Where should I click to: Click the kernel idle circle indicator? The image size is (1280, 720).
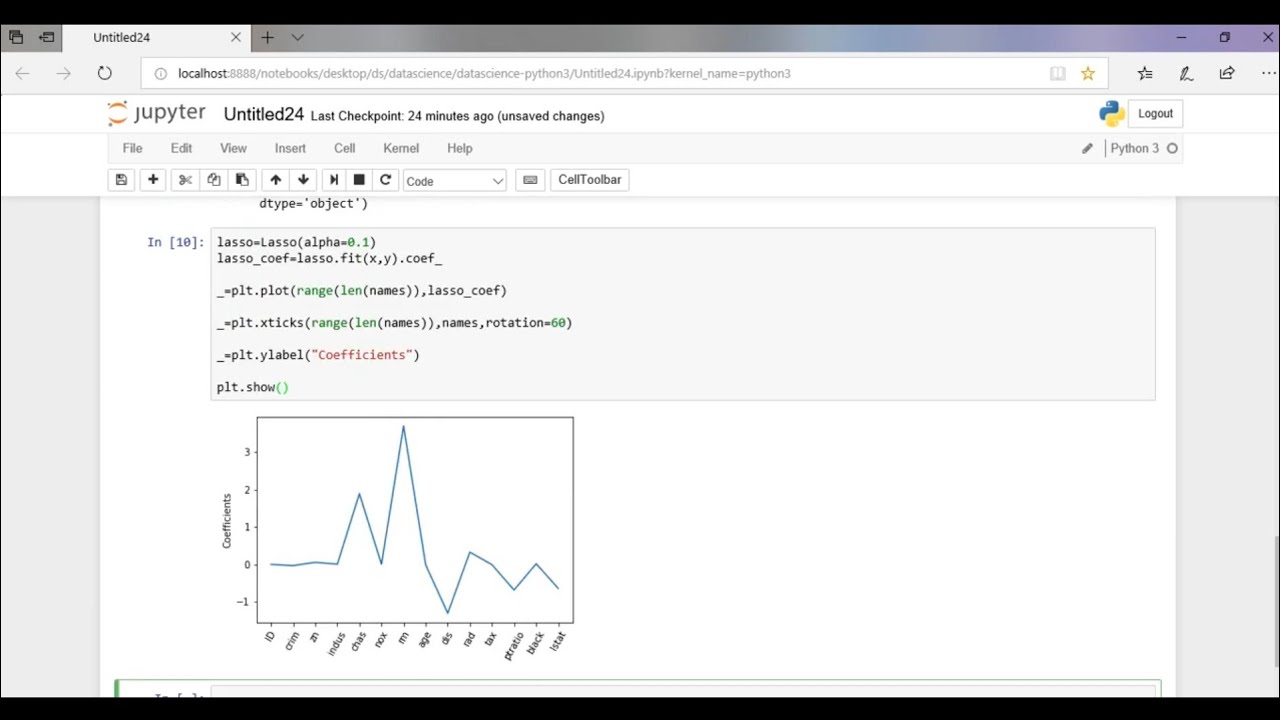coord(1172,149)
